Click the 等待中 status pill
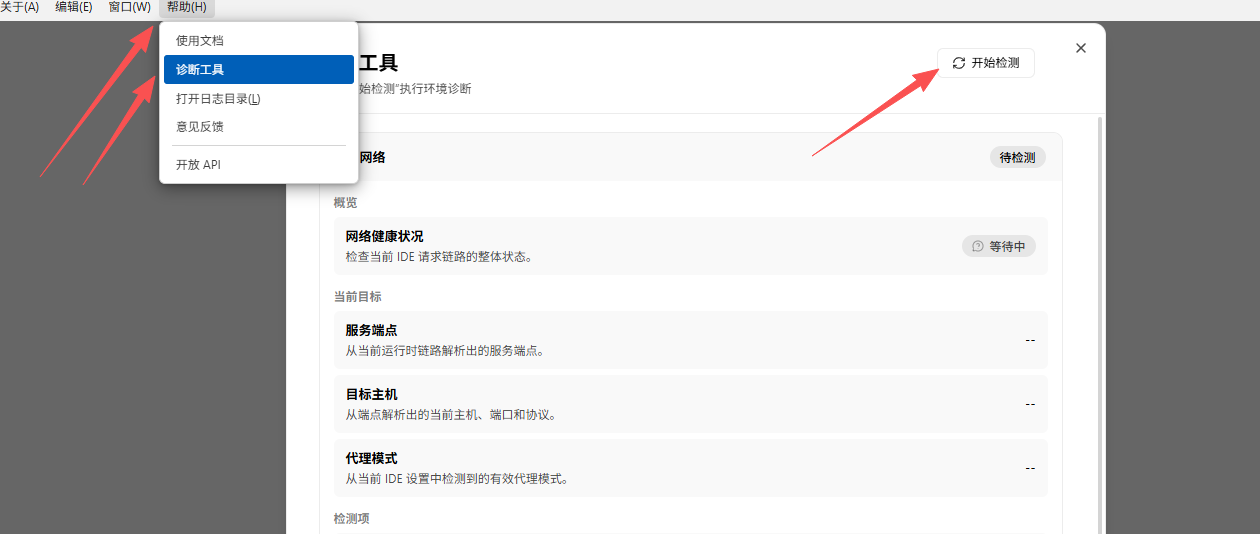 (999, 246)
